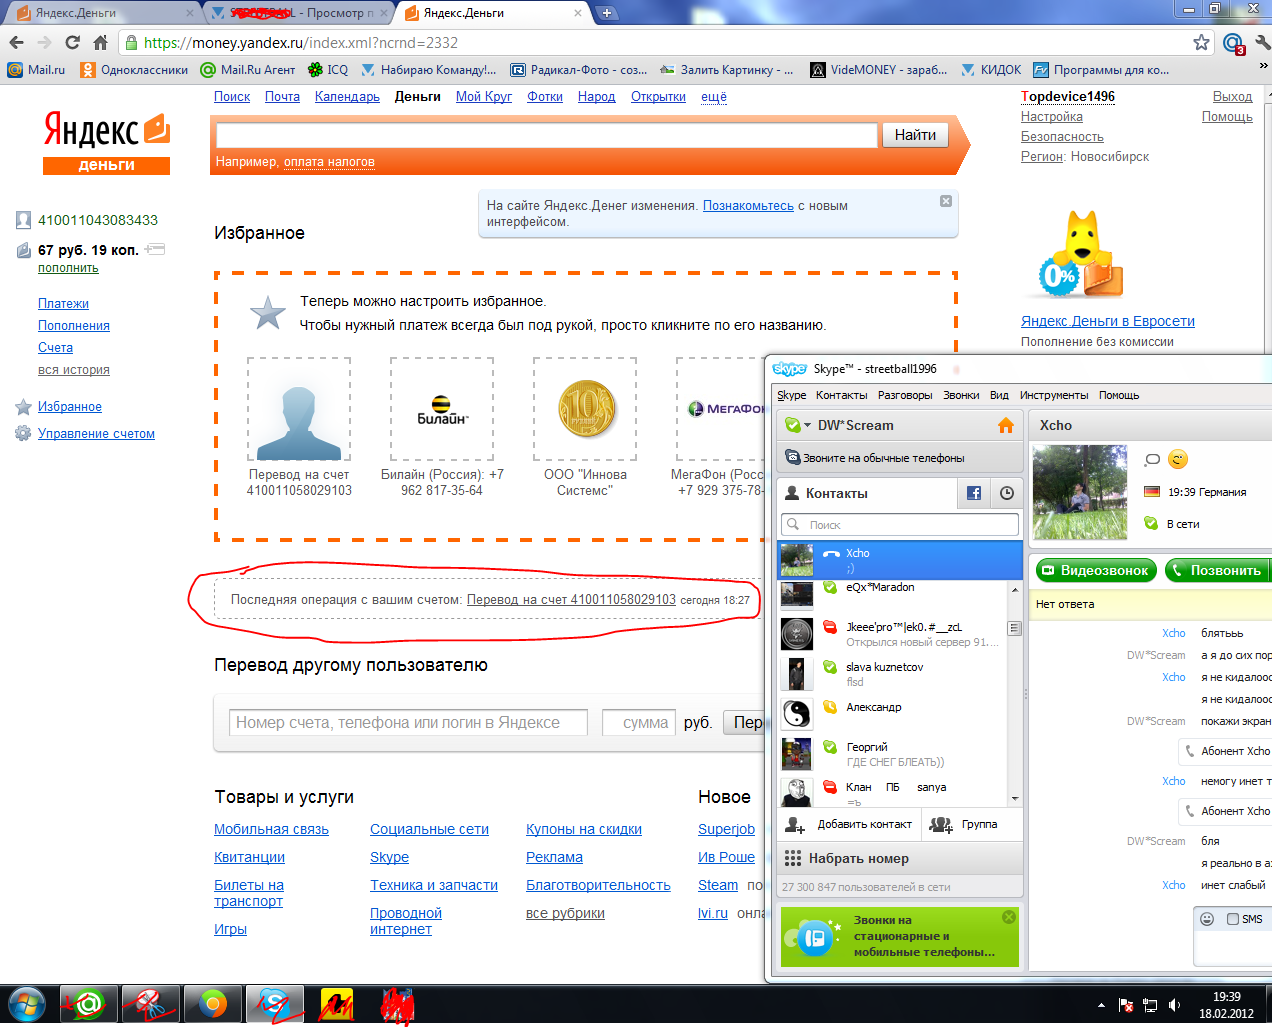This screenshot has height=1027, width=1272.
Task: Open the ICQ bookmark
Action: click(x=328, y=70)
